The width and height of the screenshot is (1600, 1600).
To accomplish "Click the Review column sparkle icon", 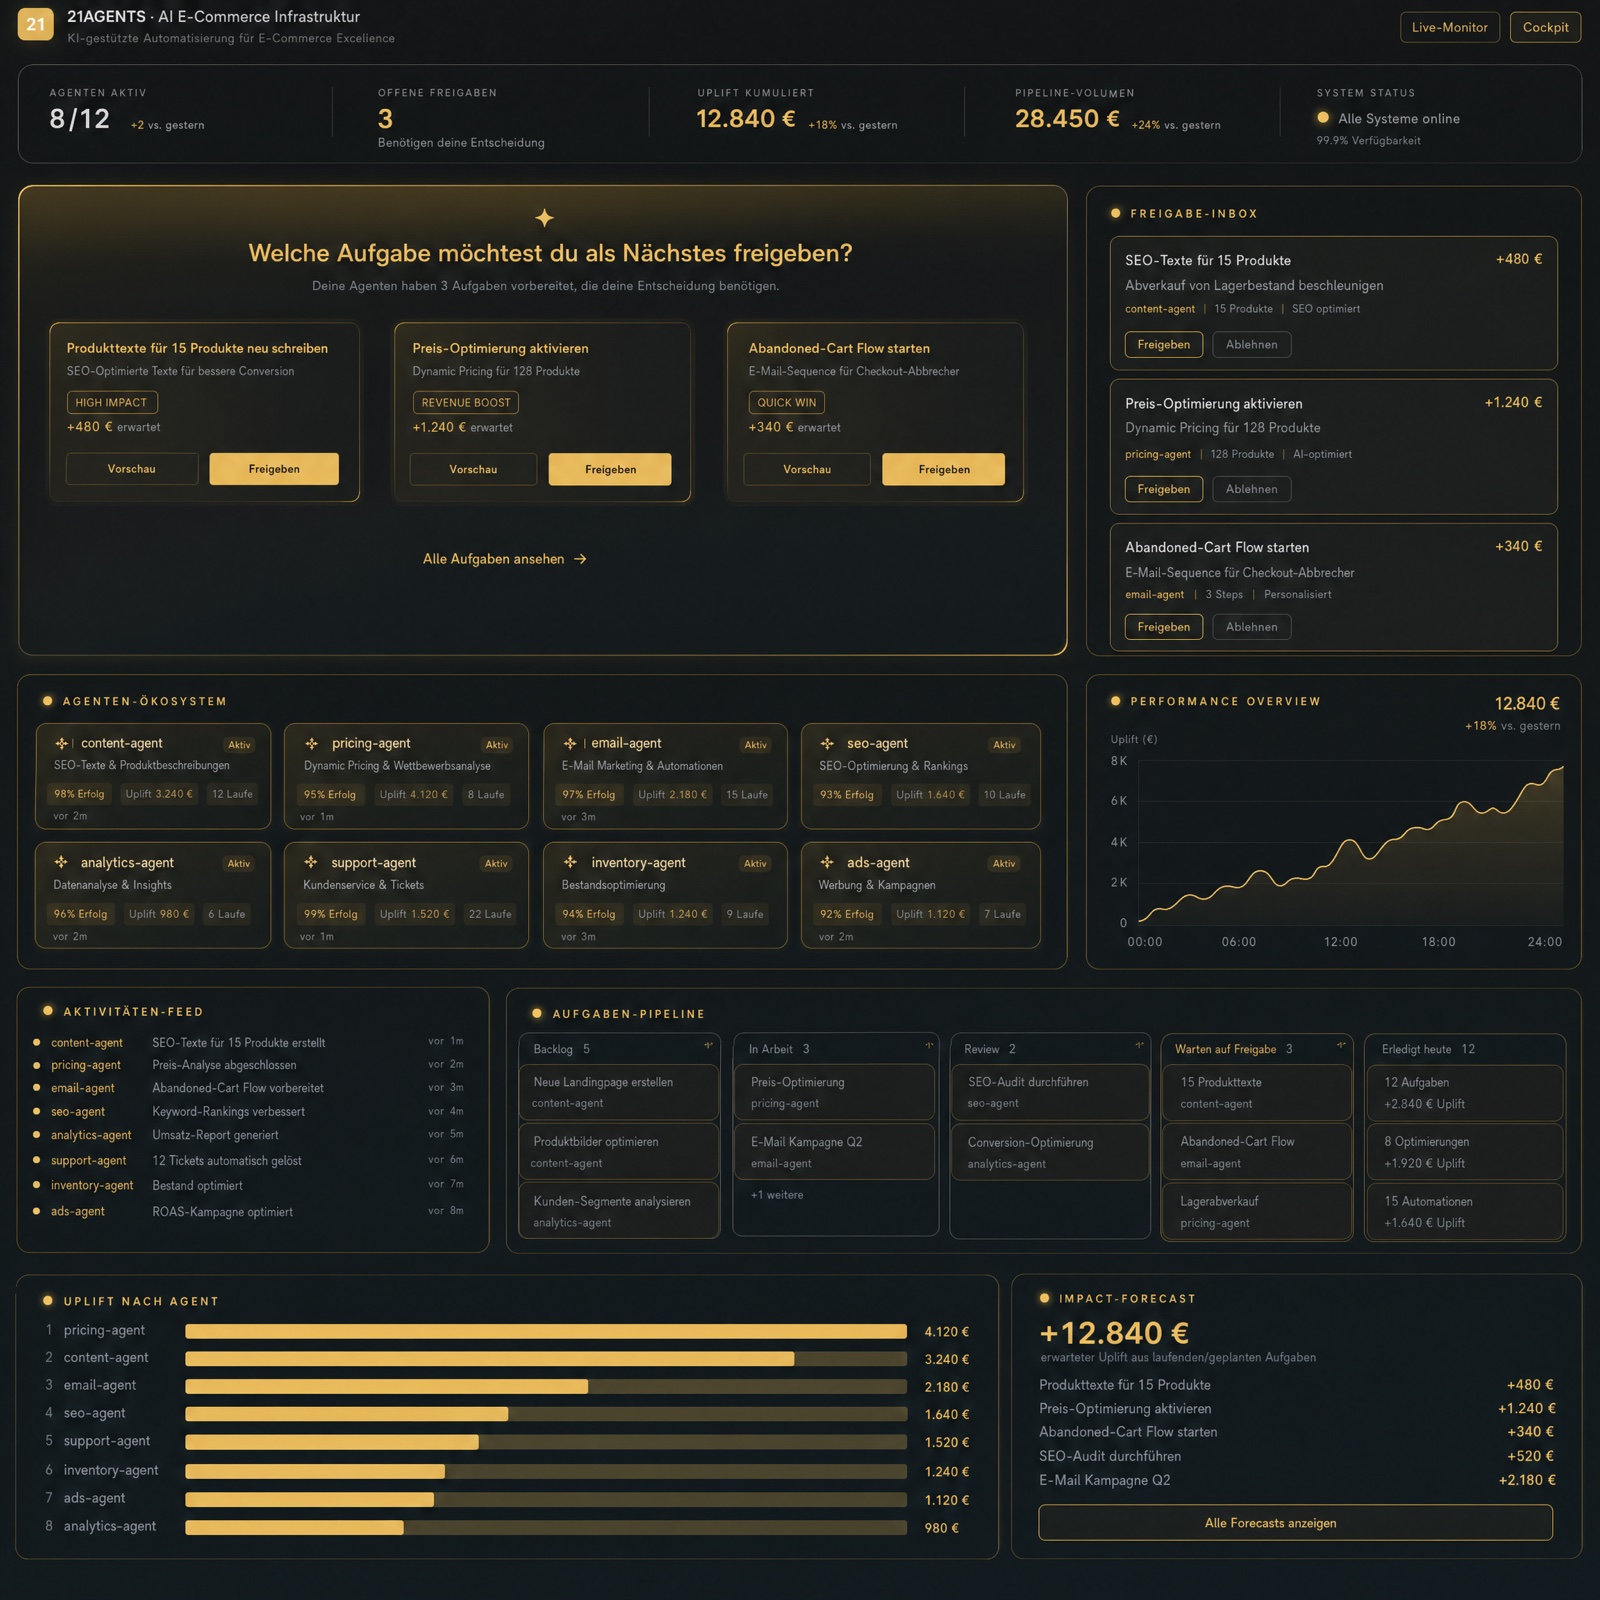I will coord(1139,1046).
